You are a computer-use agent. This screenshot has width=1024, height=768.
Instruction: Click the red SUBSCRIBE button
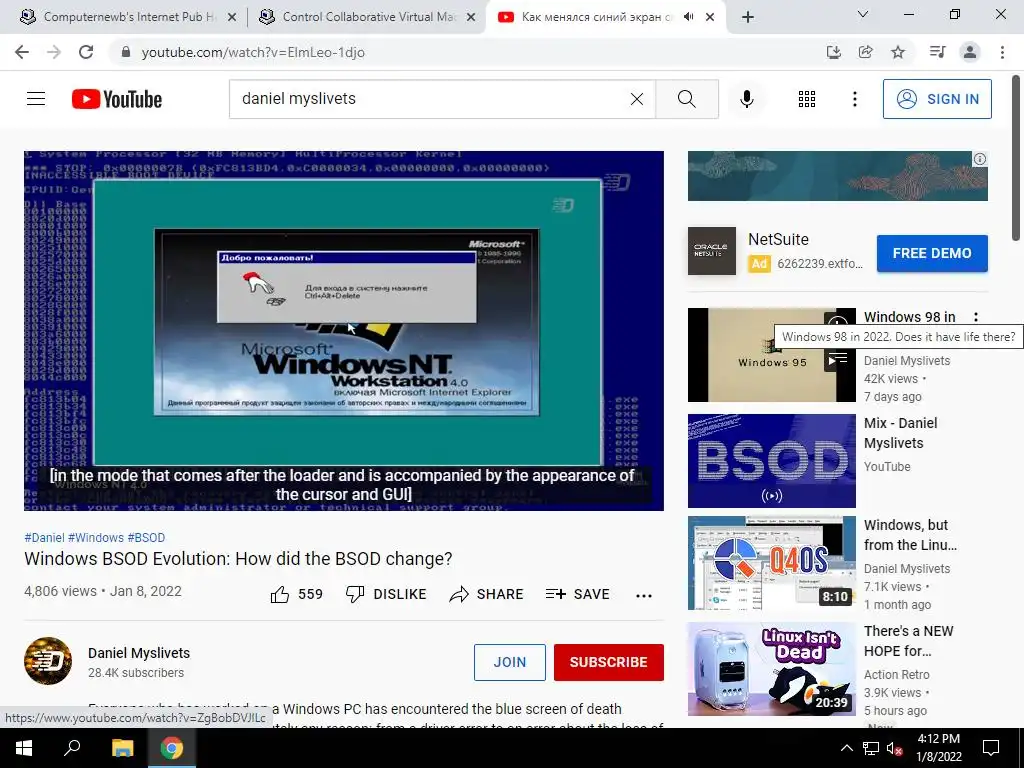[609, 662]
